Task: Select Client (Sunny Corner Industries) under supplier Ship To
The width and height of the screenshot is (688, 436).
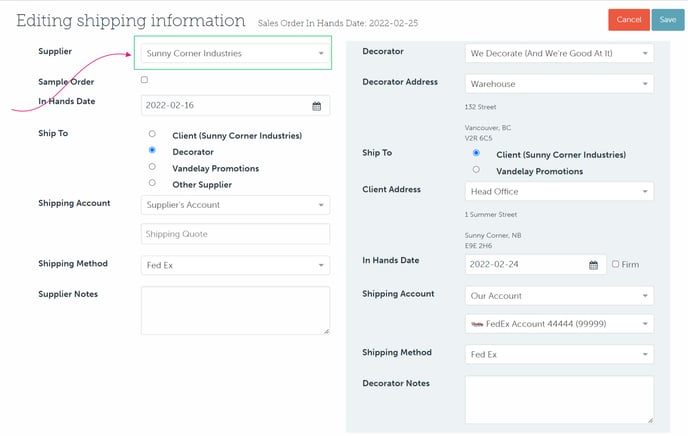Action: coord(152,134)
